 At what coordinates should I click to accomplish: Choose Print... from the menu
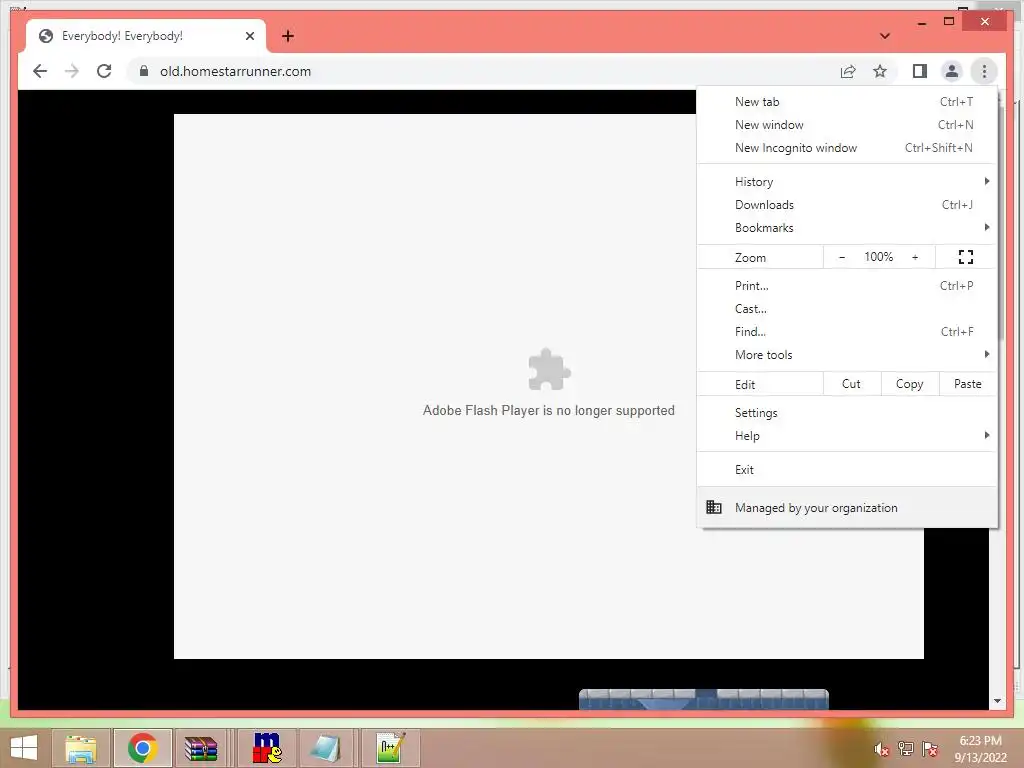(x=847, y=285)
